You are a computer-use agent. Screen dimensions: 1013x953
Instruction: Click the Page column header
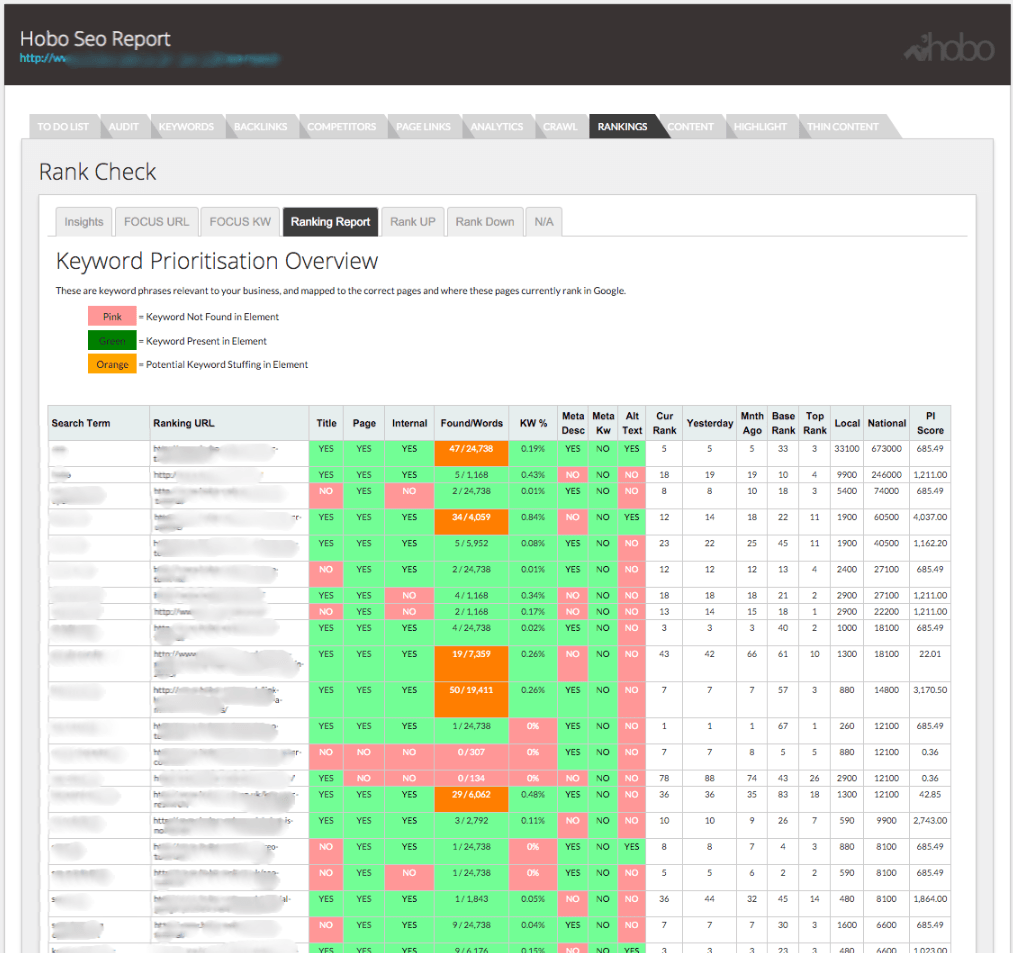tap(364, 423)
